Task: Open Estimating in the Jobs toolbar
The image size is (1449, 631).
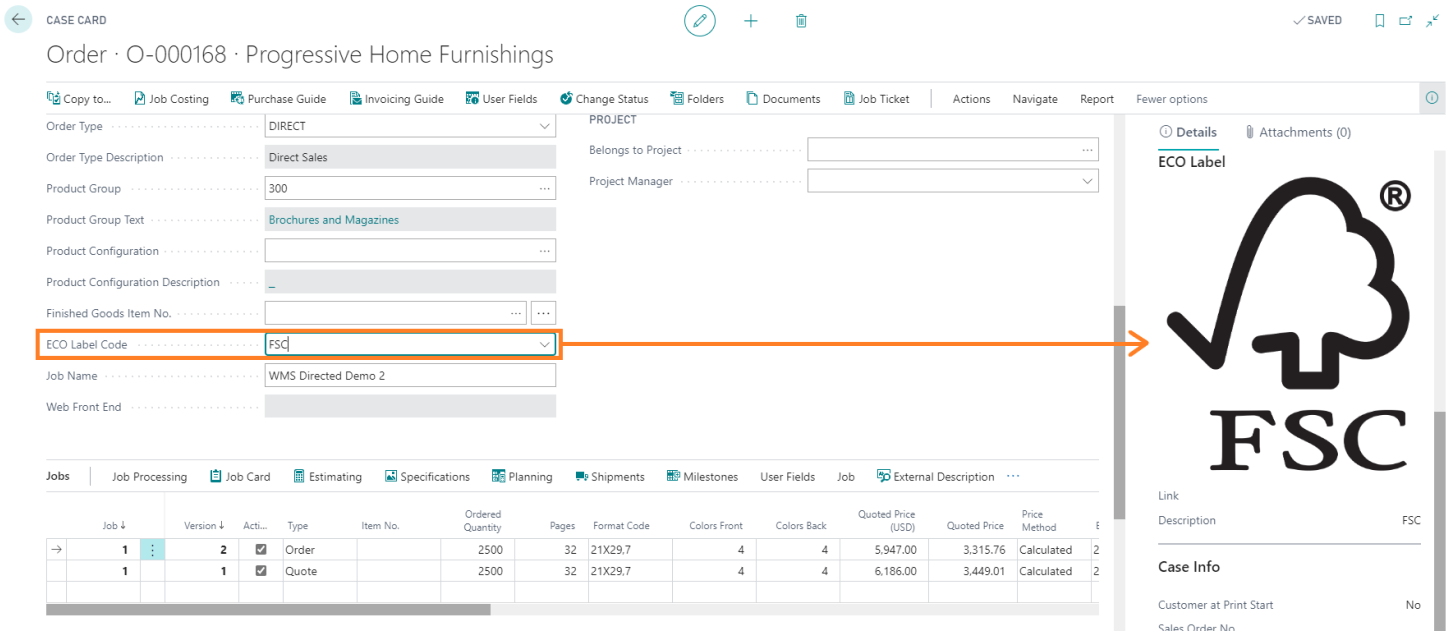Action: 327,476
